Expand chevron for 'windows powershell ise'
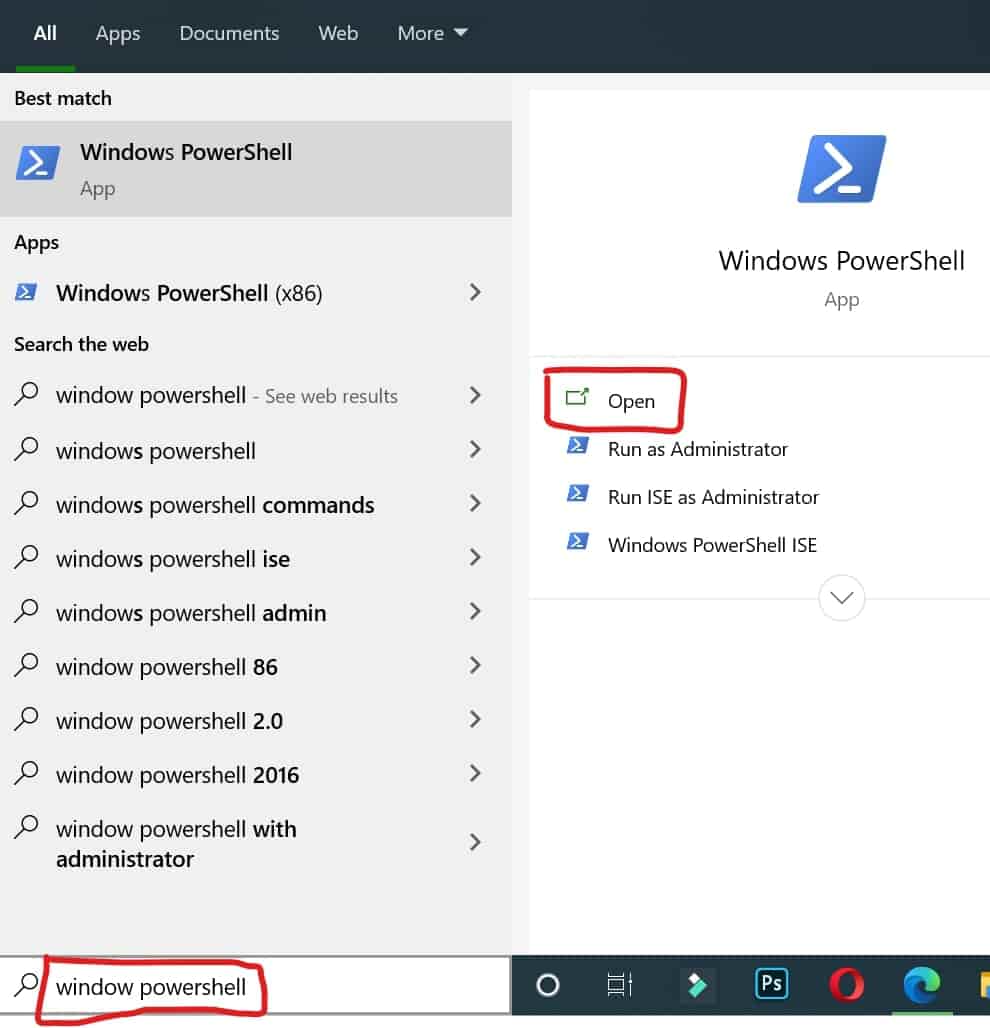The image size is (990, 1028). (475, 558)
